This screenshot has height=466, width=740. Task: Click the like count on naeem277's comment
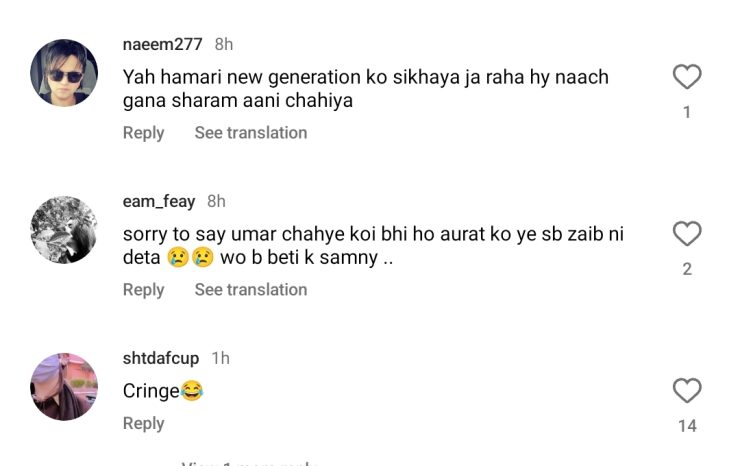pos(687,113)
